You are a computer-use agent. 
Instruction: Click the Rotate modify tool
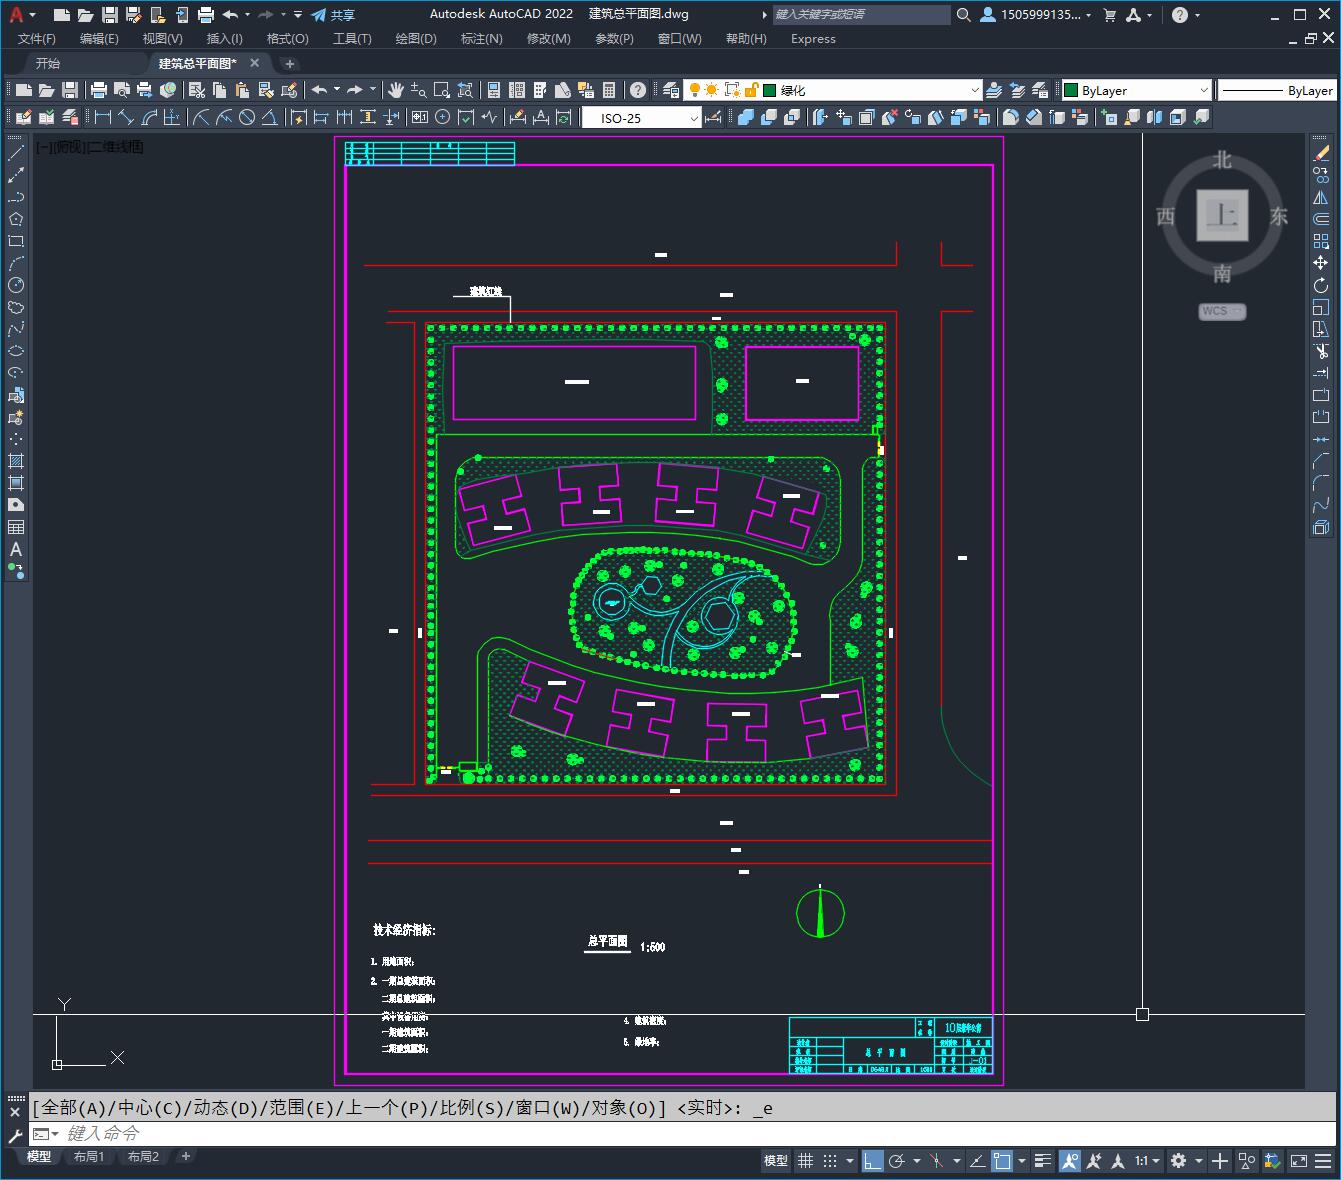(x=1321, y=285)
